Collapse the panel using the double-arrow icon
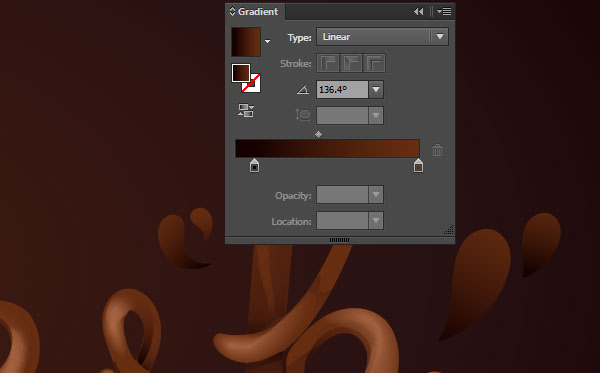The width and height of the screenshot is (600, 373). [419, 12]
